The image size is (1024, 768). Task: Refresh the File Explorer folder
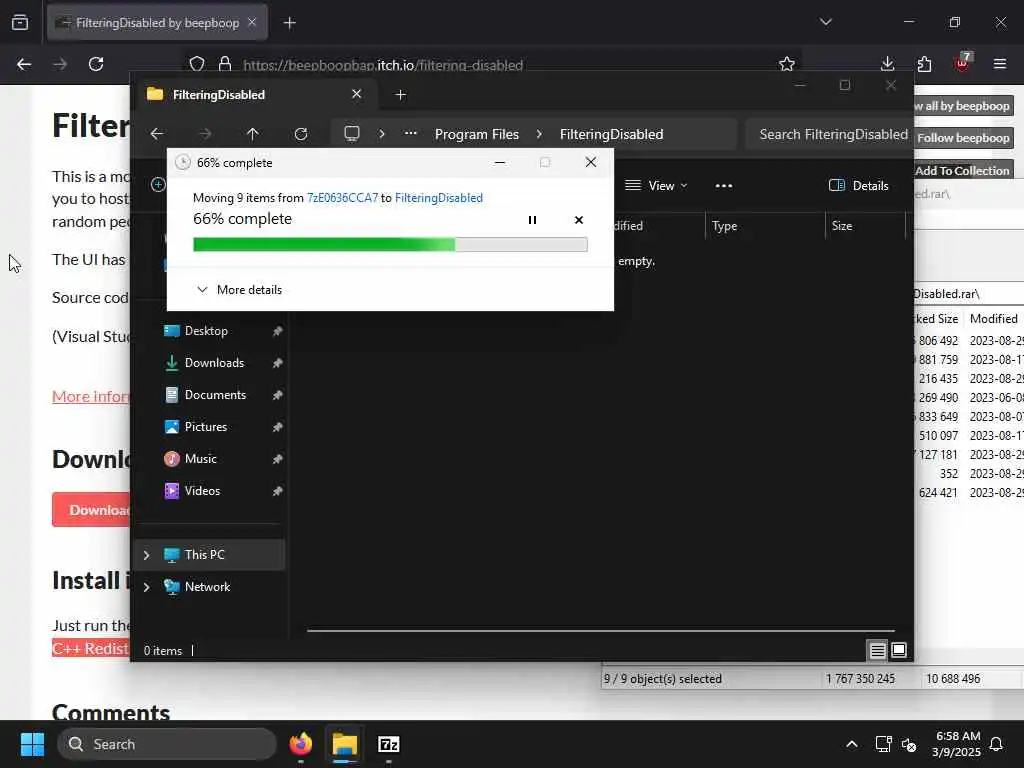tap(301, 134)
